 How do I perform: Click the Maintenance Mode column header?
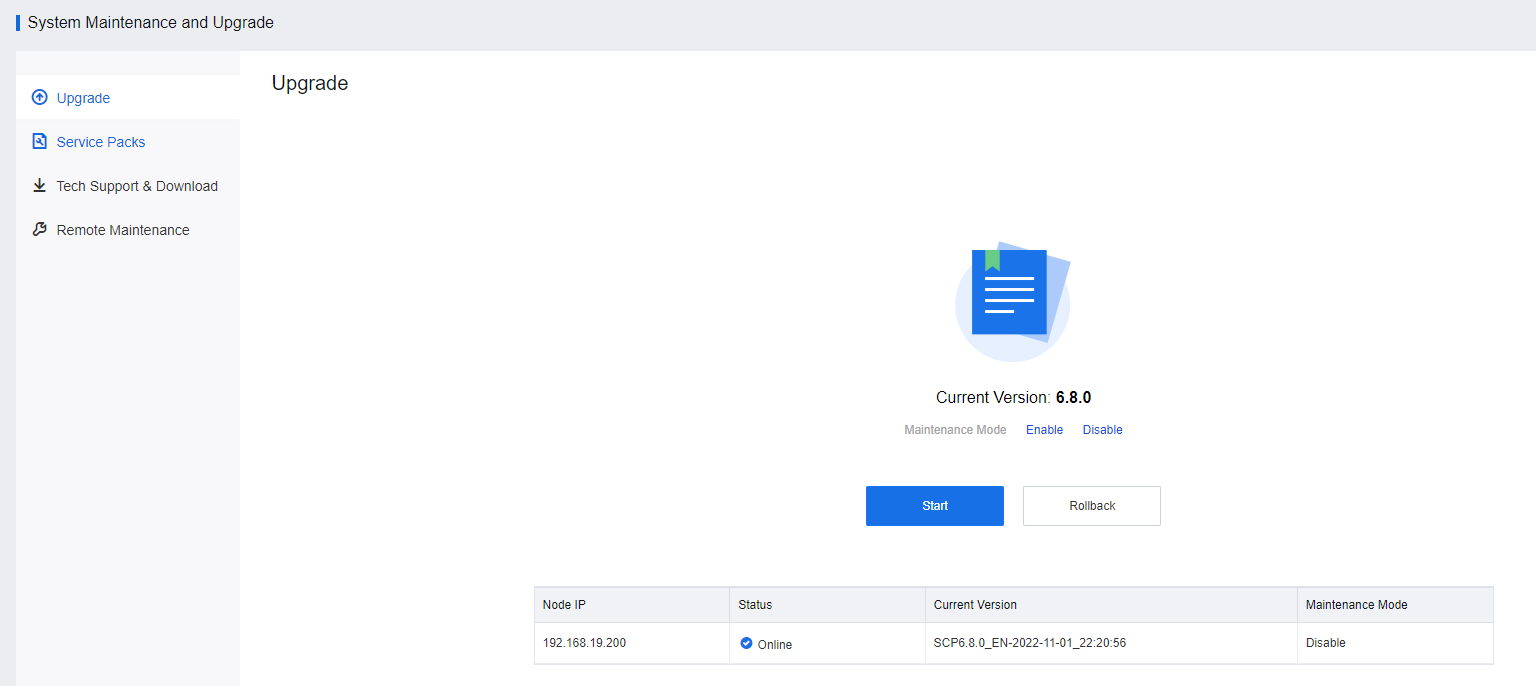(x=1356, y=605)
